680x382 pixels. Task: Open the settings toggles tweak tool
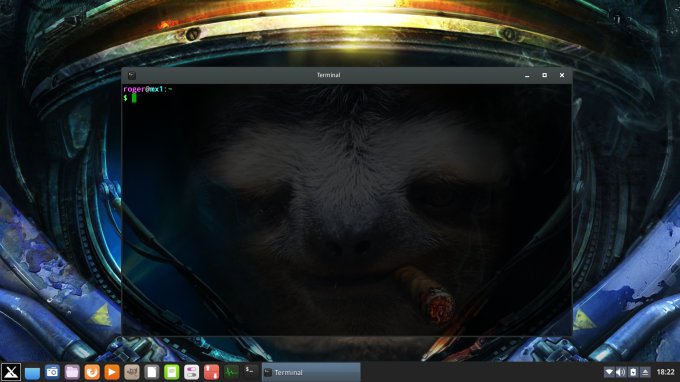[191, 372]
